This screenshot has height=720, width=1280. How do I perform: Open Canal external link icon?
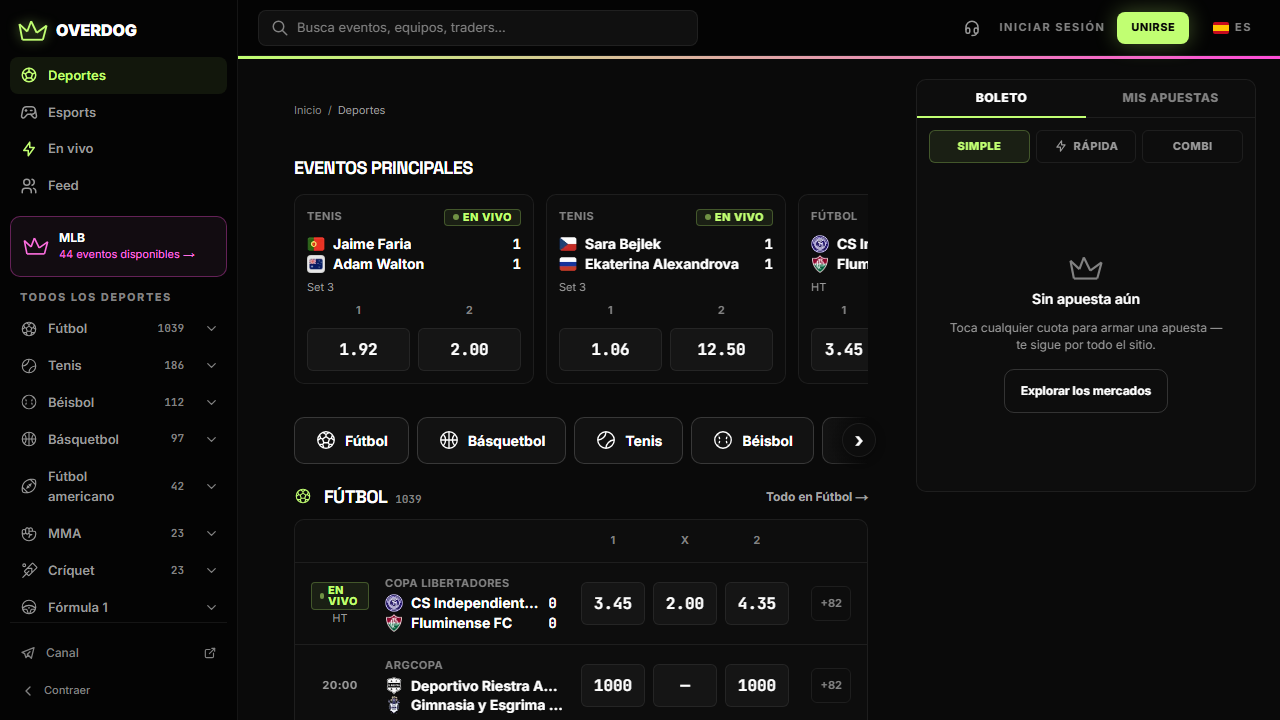click(x=210, y=653)
